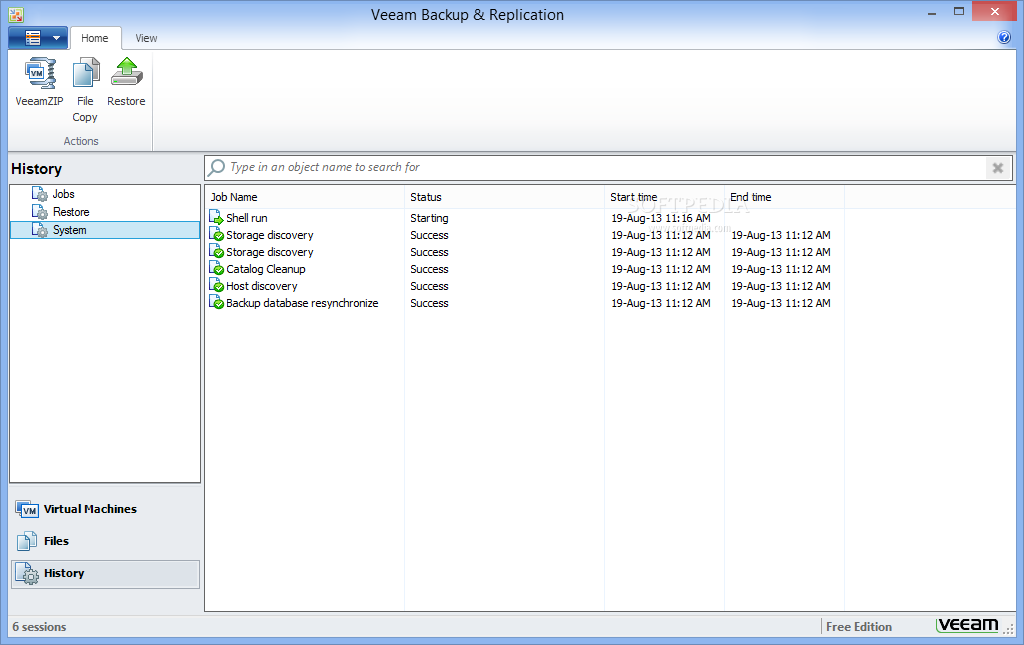The height and width of the screenshot is (645, 1024).
Task: Open the File Copy action
Action: click(85, 90)
